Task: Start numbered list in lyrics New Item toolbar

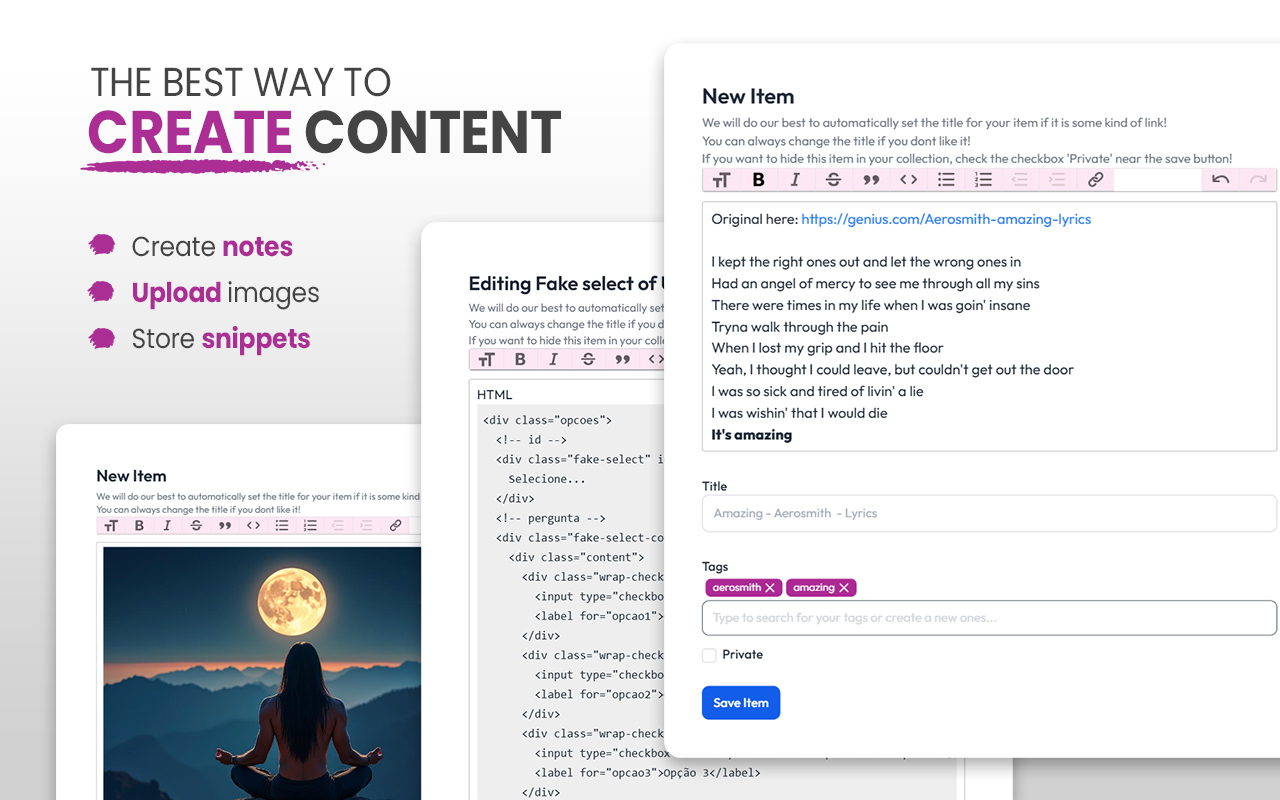Action: tap(983, 180)
